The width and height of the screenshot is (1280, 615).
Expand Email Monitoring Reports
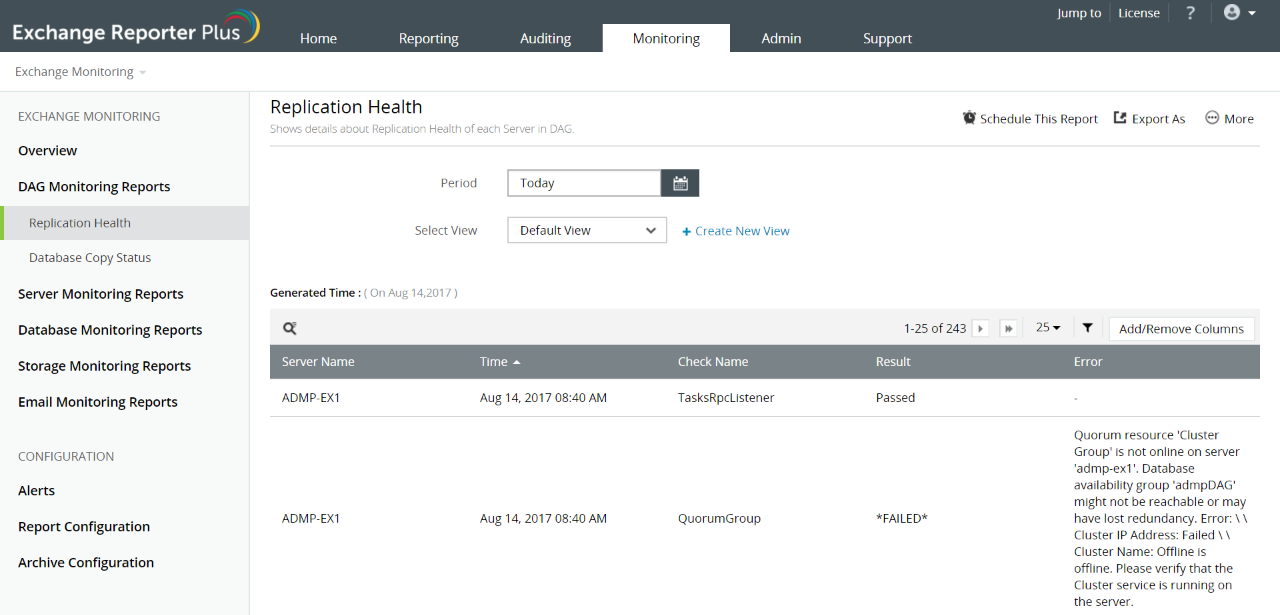coord(98,402)
